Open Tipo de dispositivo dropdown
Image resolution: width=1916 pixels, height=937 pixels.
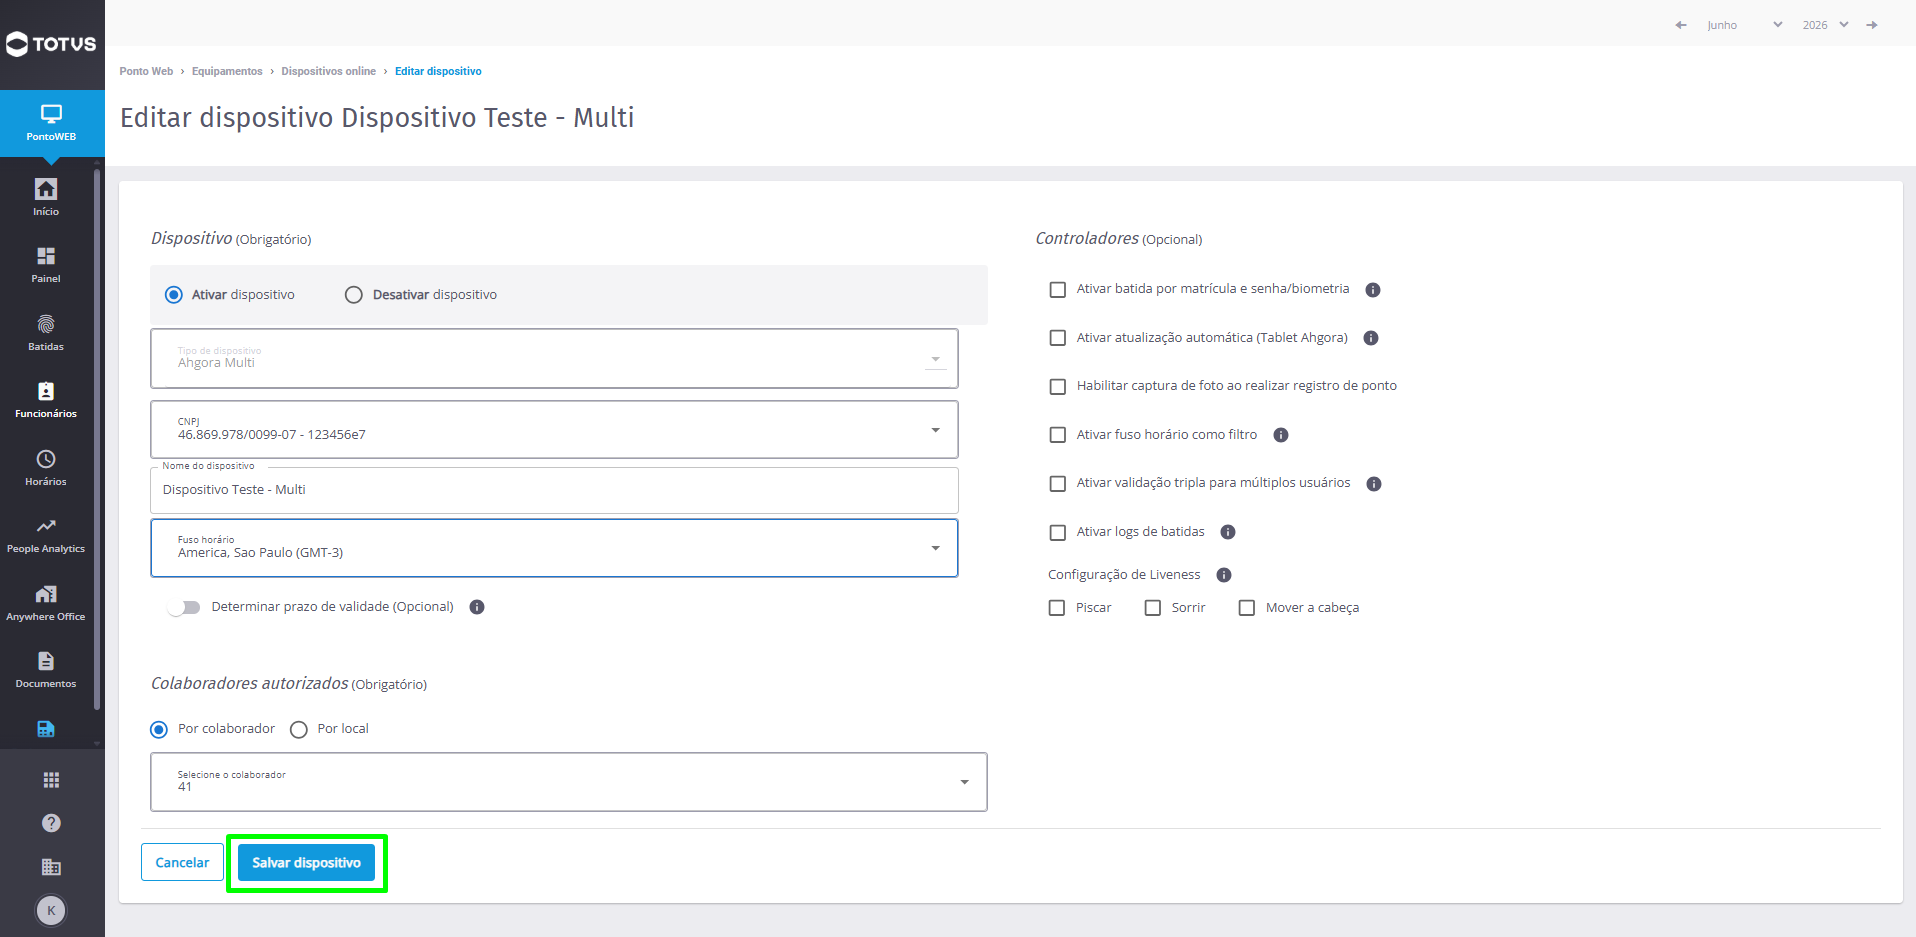tap(554, 358)
